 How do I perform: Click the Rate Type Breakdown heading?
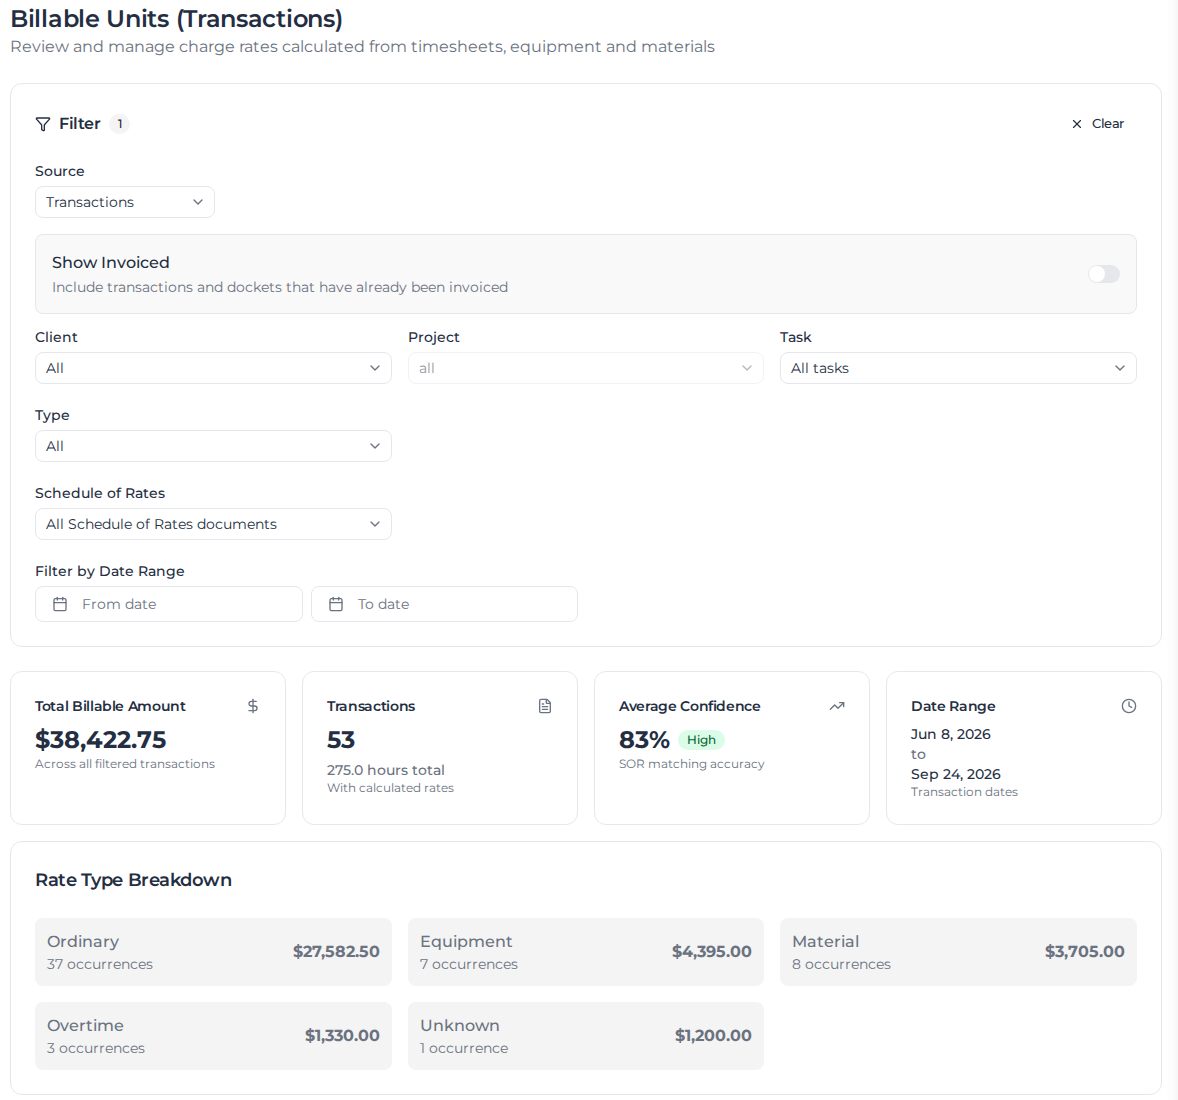(133, 880)
